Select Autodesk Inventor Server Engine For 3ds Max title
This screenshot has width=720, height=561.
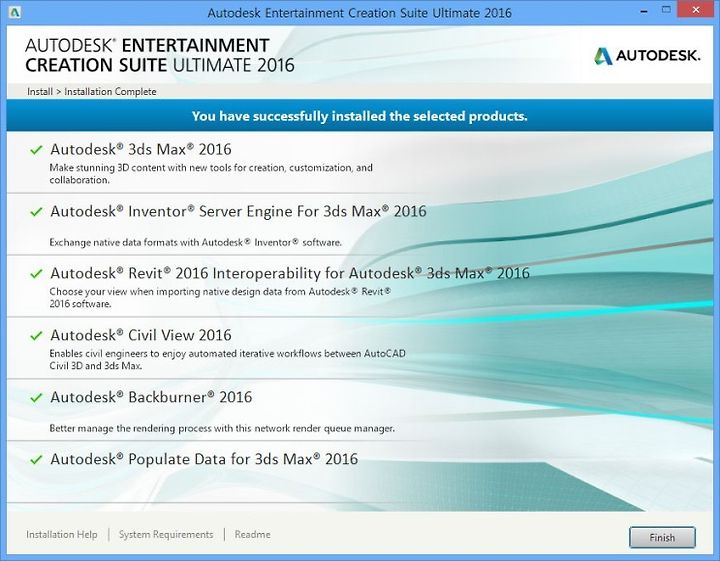coord(238,211)
